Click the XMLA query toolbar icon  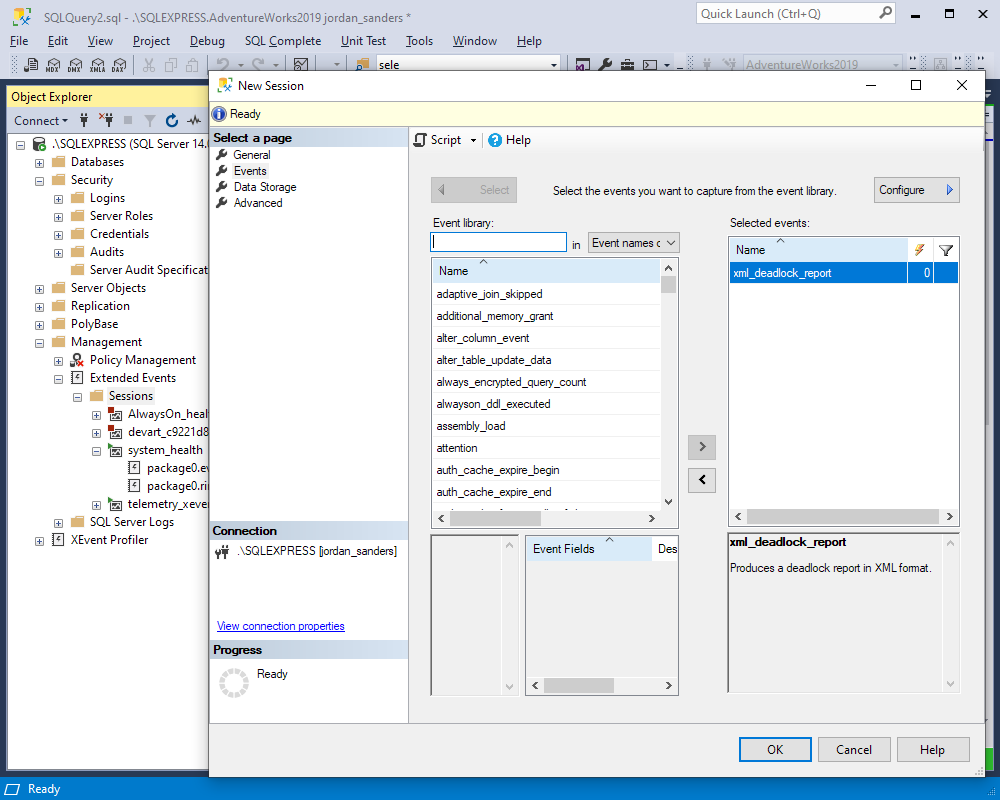(x=98, y=64)
